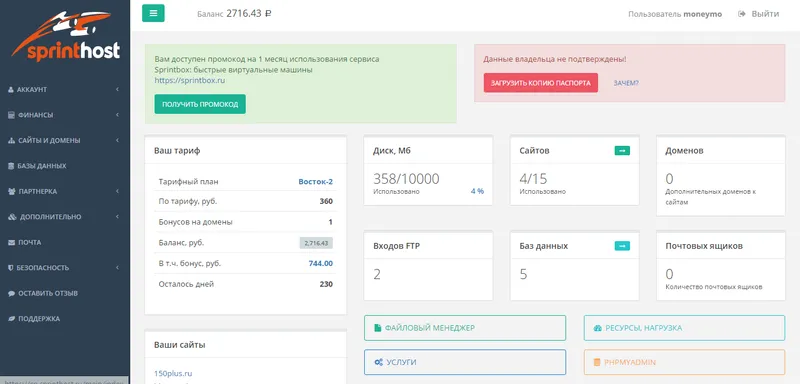The width and height of the screenshot is (800, 384).
Task: Open the Аккаунт sidebar menu
Action: coord(65,90)
